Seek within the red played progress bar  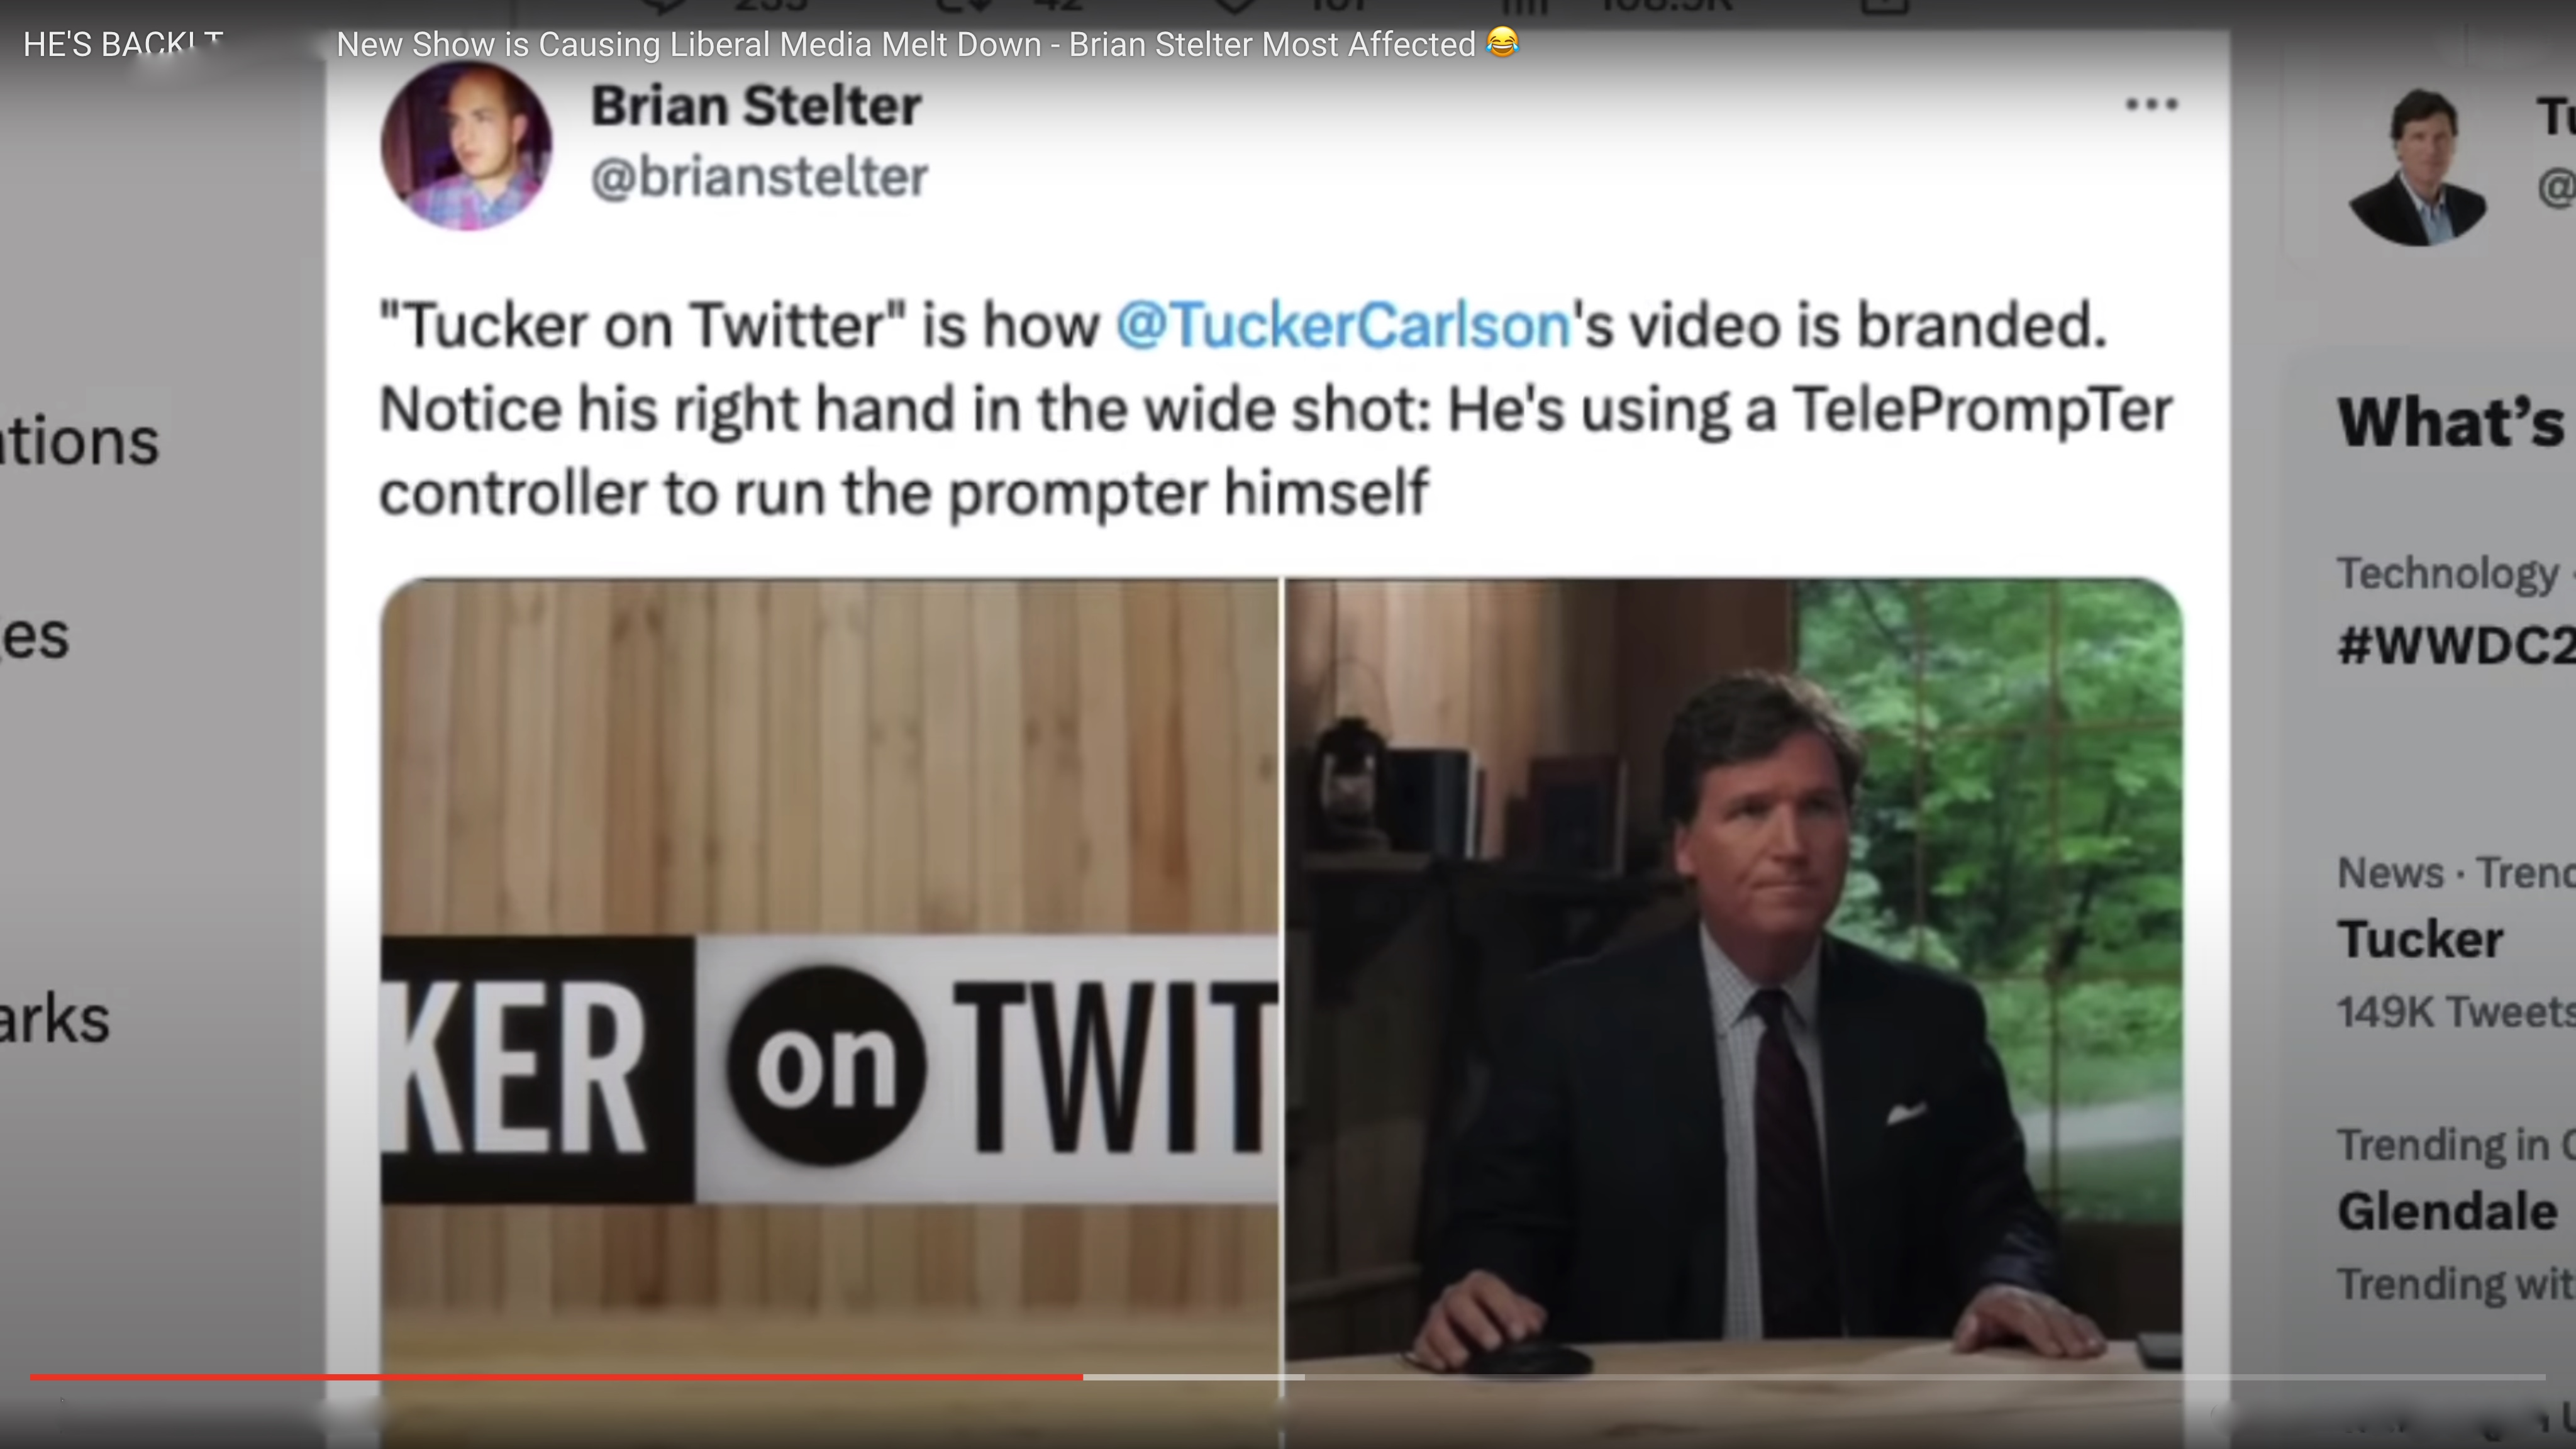tap(556, 1377)
